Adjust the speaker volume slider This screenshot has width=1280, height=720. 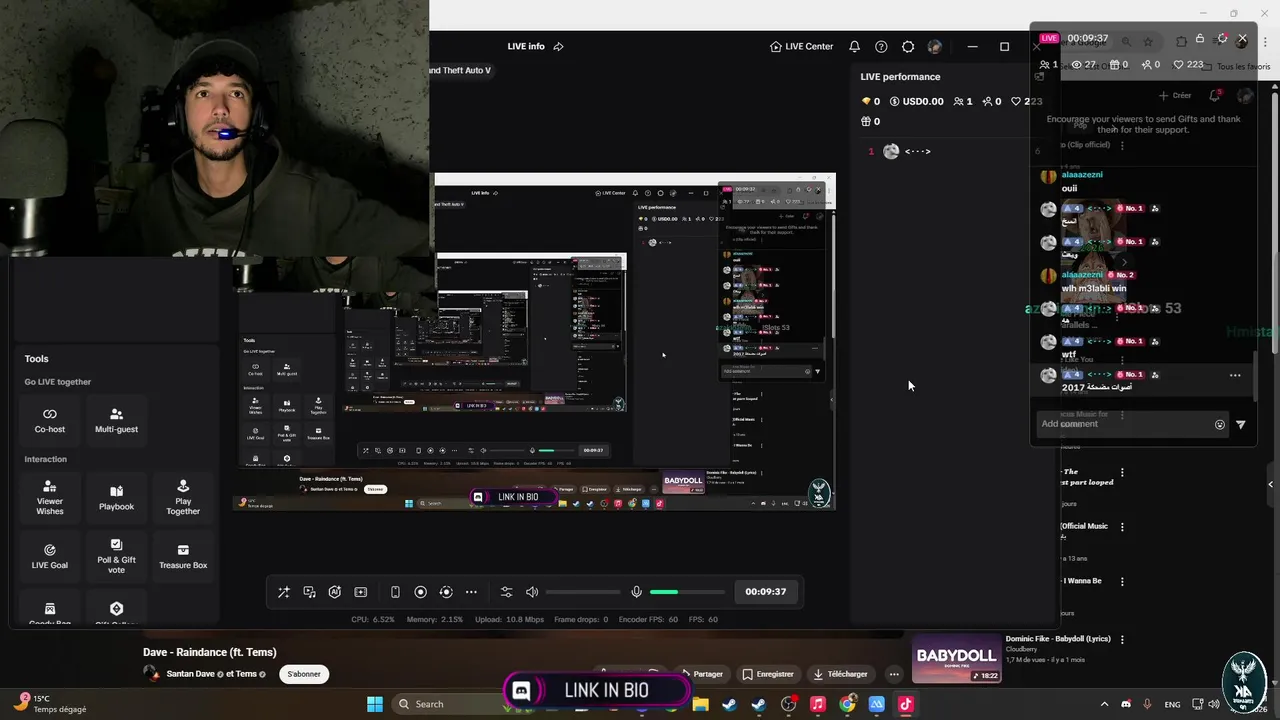[x=583, y=592]
